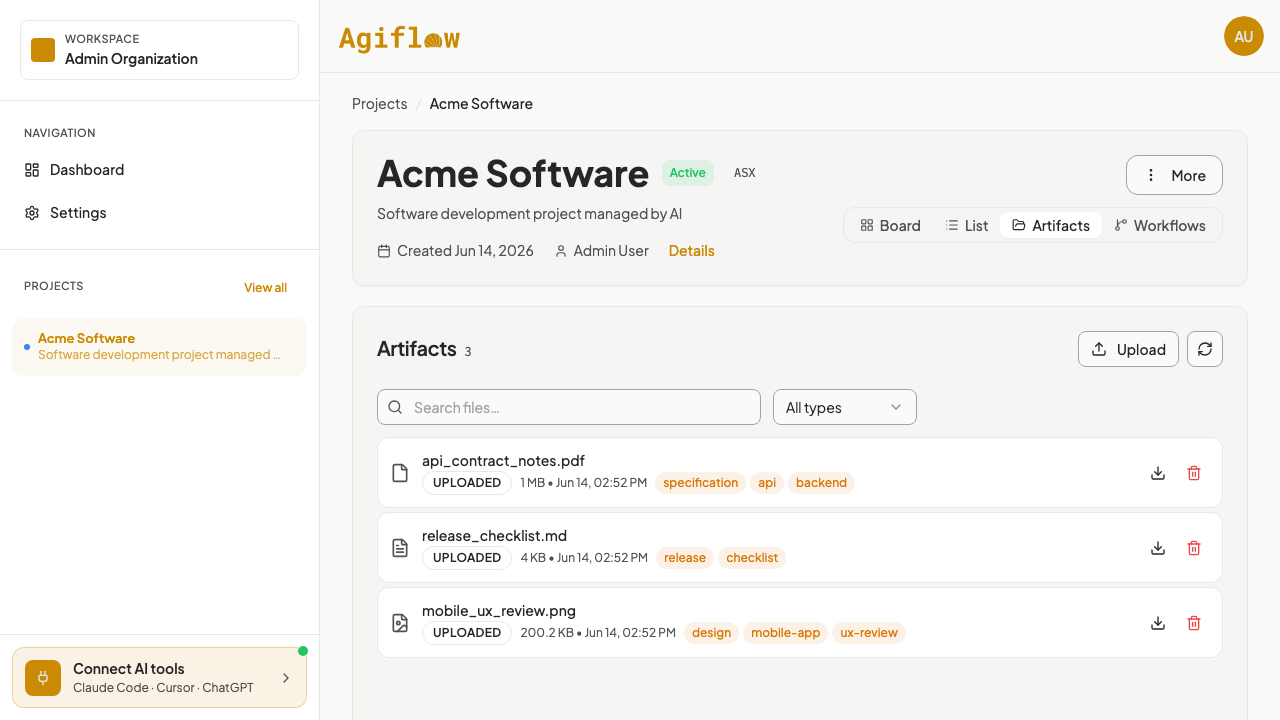
Task: Click the mobile_ux_review.png file name
Action: (x=499, y=611)
